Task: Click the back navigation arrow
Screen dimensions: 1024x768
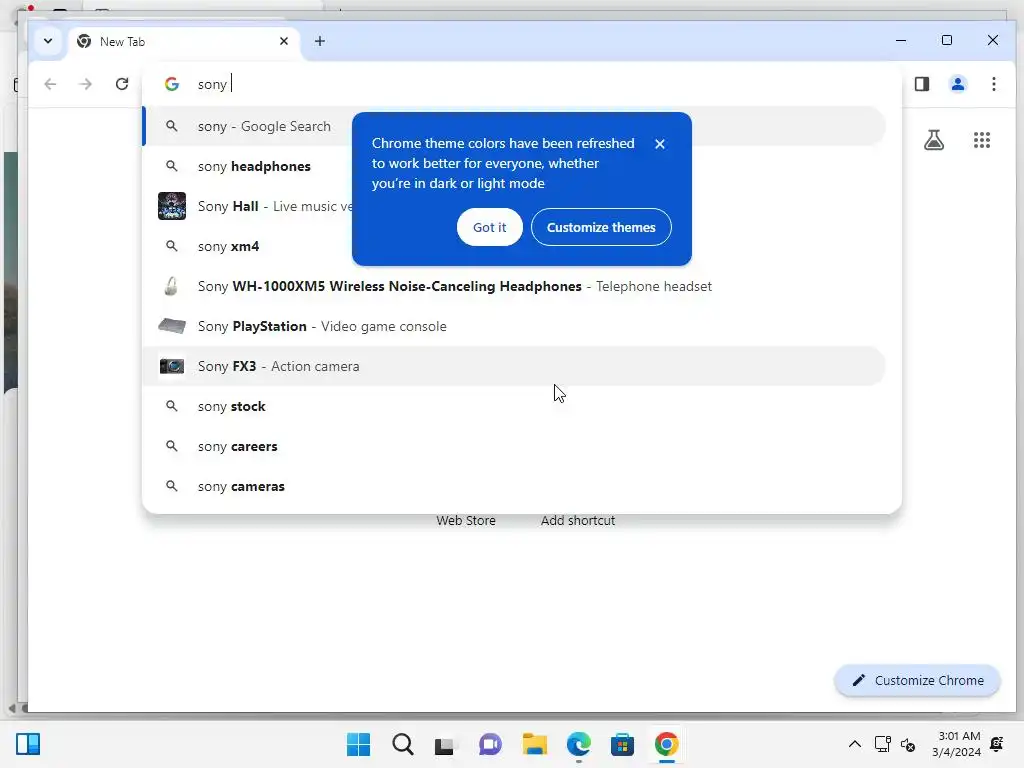Action: coord(50,84)
